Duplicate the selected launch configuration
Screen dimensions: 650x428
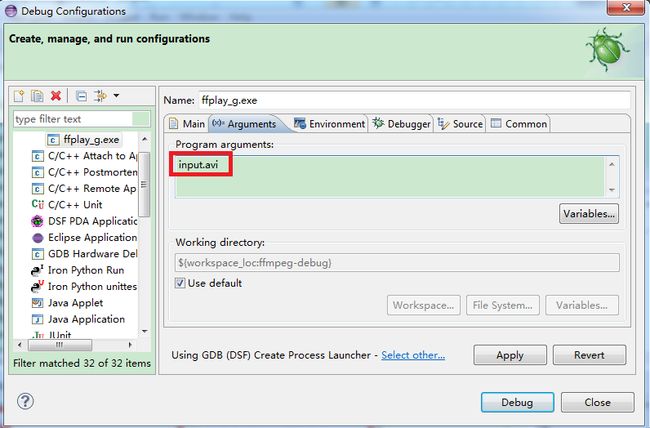click(x=37, y=96)
